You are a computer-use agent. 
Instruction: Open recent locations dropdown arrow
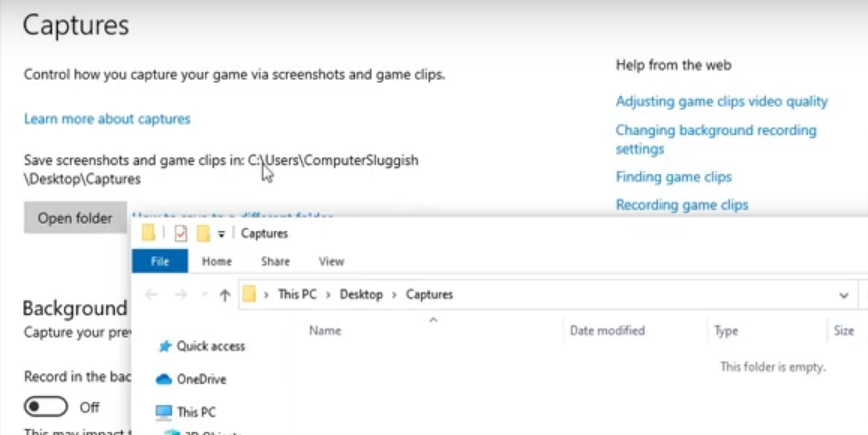point(204,294)
